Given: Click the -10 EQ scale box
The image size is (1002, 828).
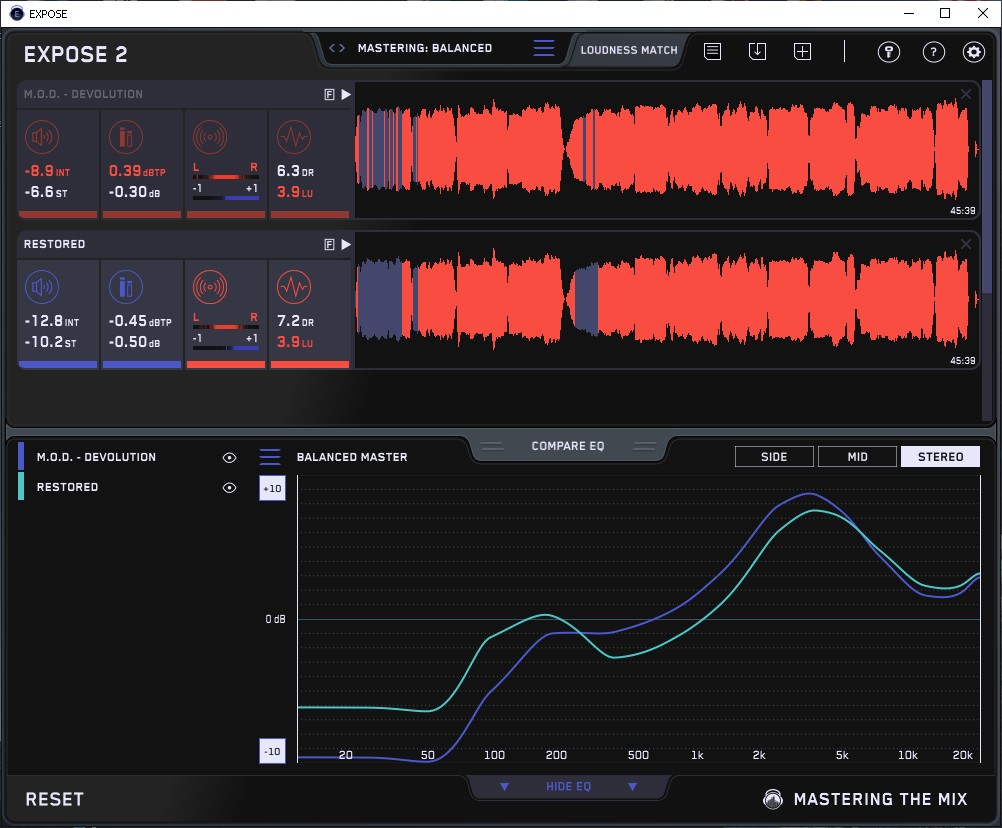Looking at the screenshot, I should (272, 751).
